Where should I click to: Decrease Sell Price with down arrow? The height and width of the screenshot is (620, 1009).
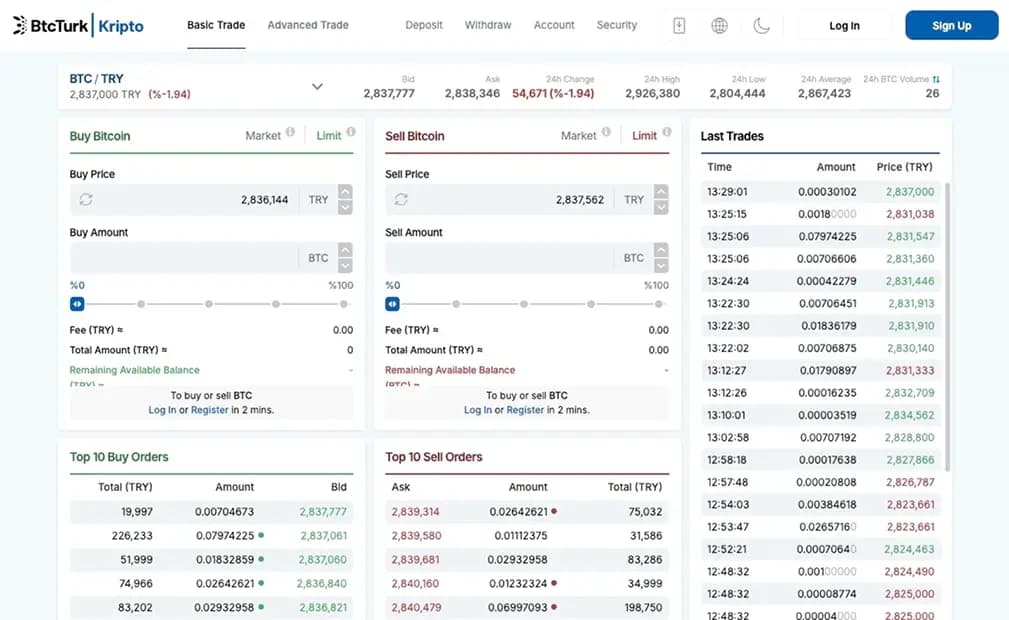(661, 207)
